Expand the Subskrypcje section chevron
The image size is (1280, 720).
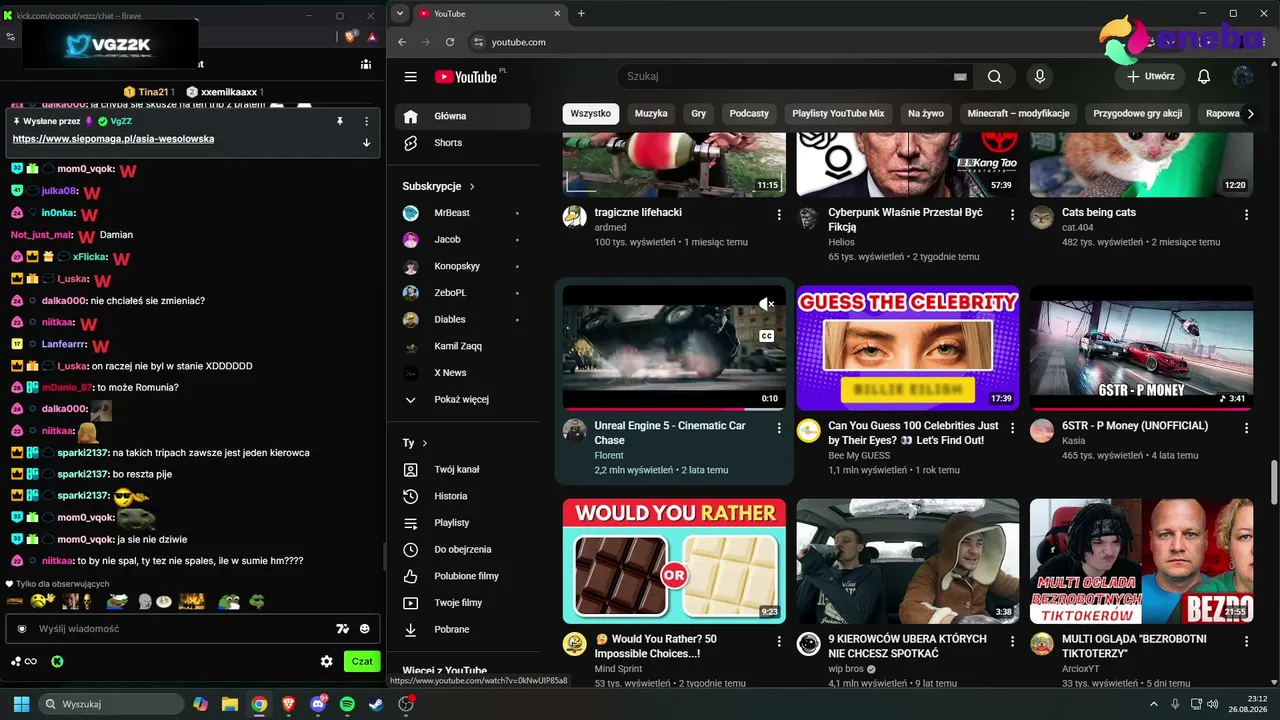(x=472, y=187)
